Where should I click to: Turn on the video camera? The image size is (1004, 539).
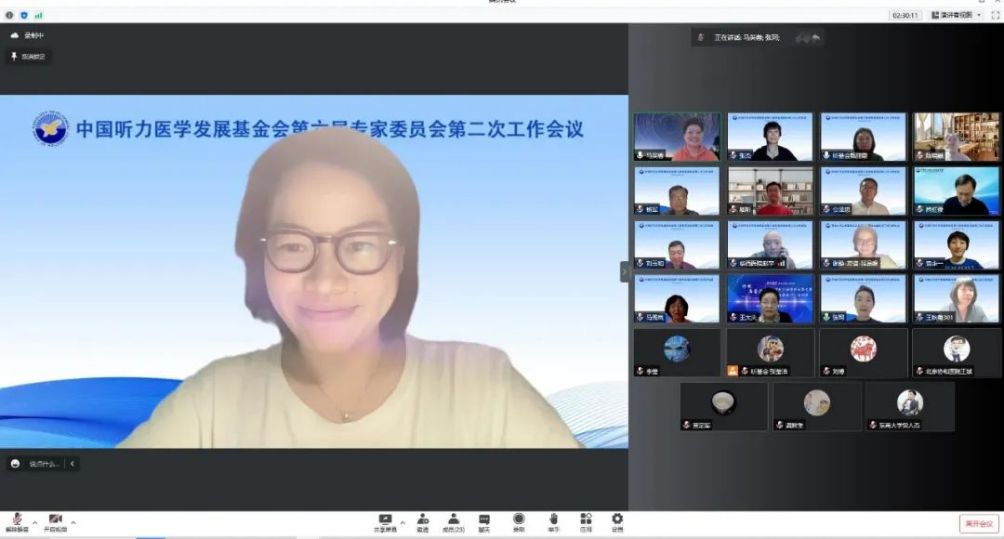(55, 520)
